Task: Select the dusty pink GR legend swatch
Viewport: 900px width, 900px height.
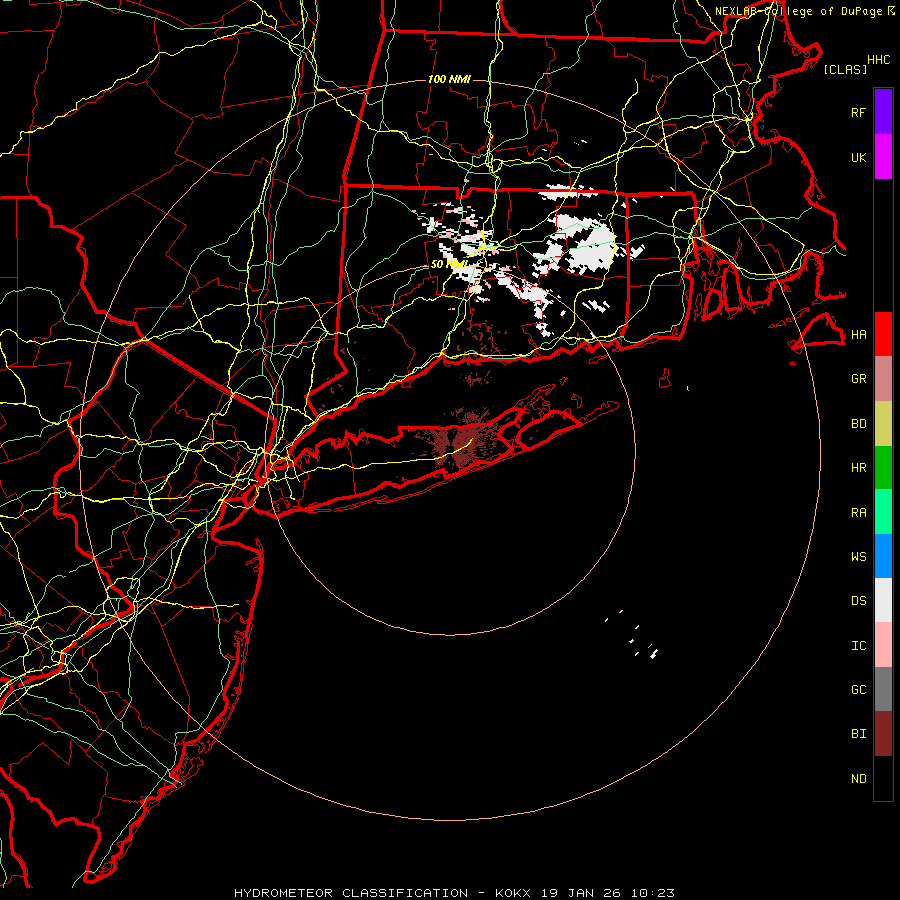Action: [x=883, y=379]
